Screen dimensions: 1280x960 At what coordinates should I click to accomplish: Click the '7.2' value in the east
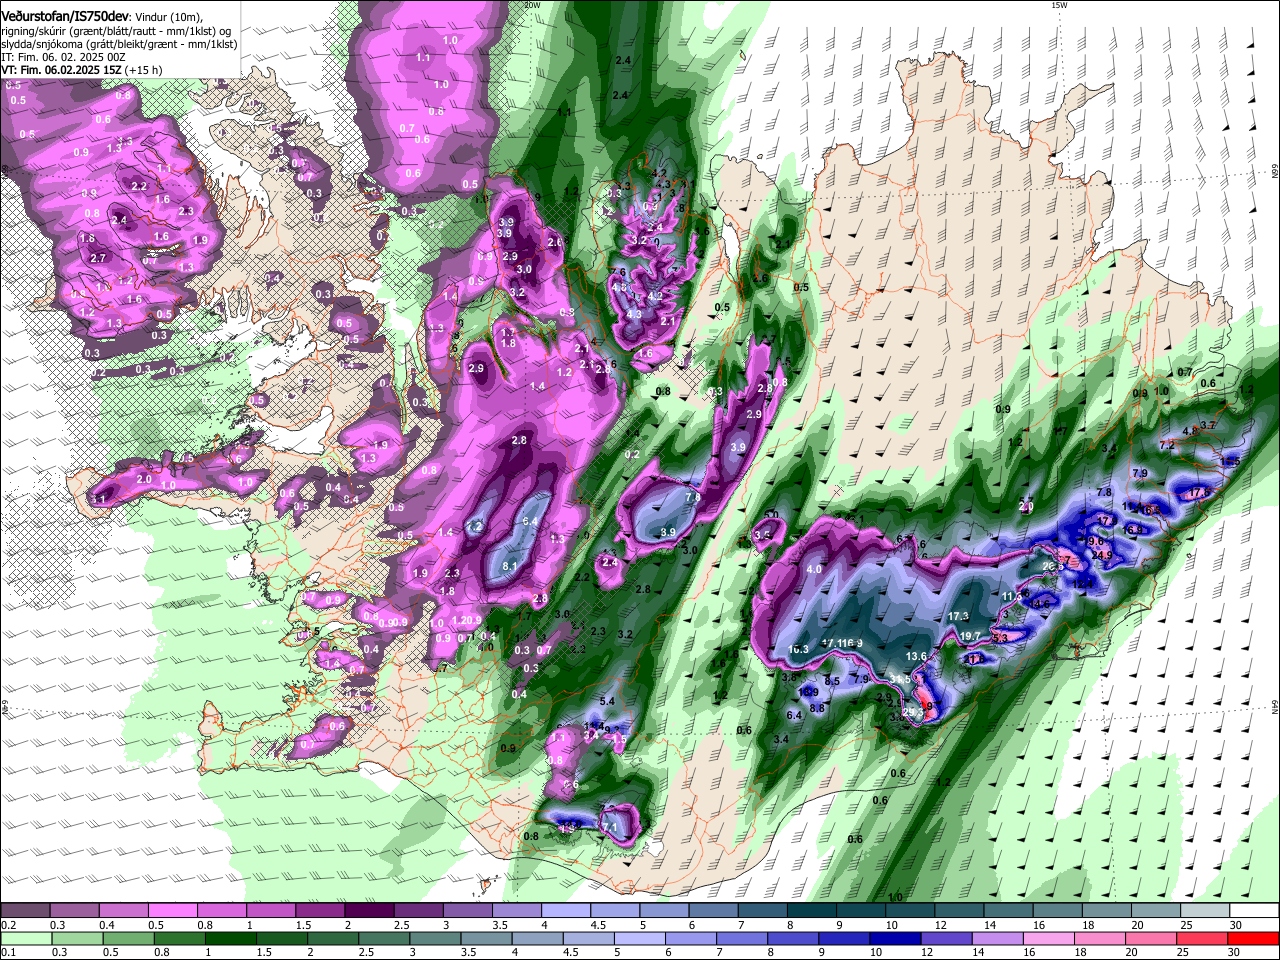[x=1166, y=445]
